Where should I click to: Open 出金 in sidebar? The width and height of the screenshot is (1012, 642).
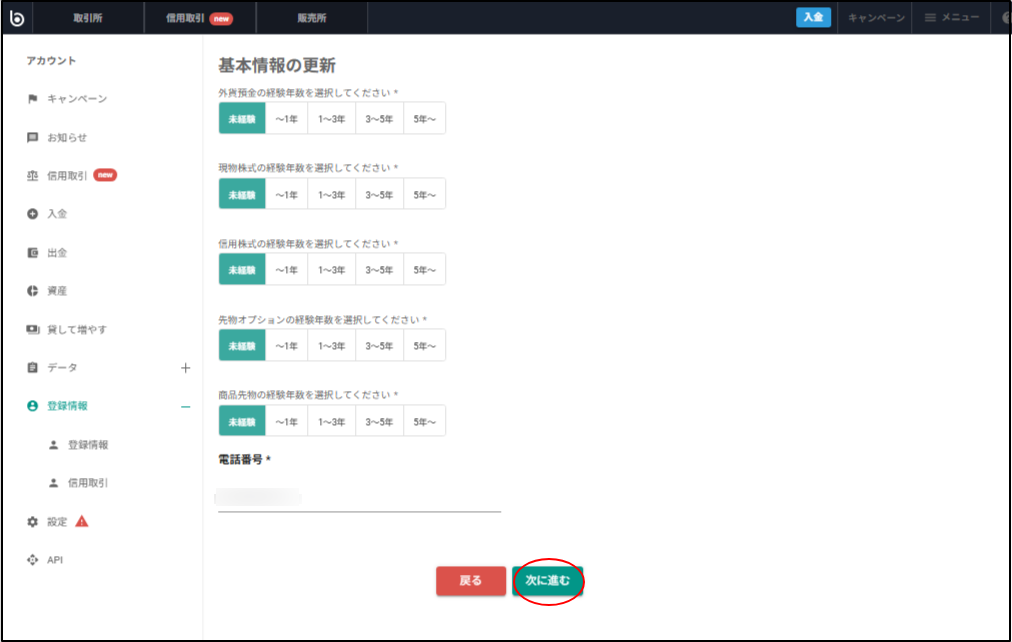(x=57, y=252)
